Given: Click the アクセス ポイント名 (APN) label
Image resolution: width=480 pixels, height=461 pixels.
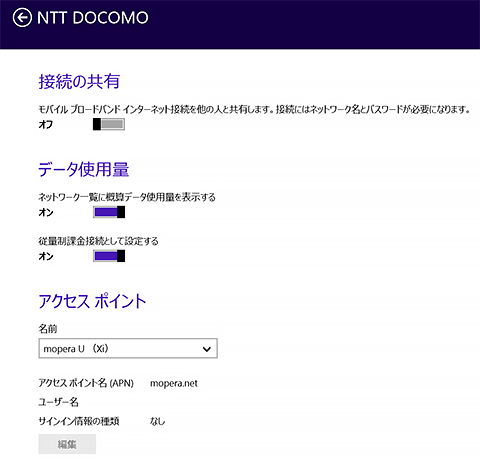Looking at the screenshot, I should pyautogui.click(x=86, y=383).
